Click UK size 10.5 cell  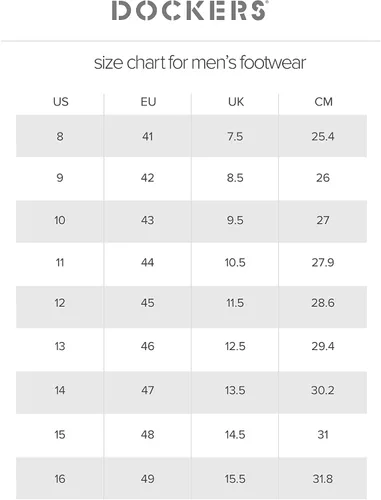coord(235,262)
